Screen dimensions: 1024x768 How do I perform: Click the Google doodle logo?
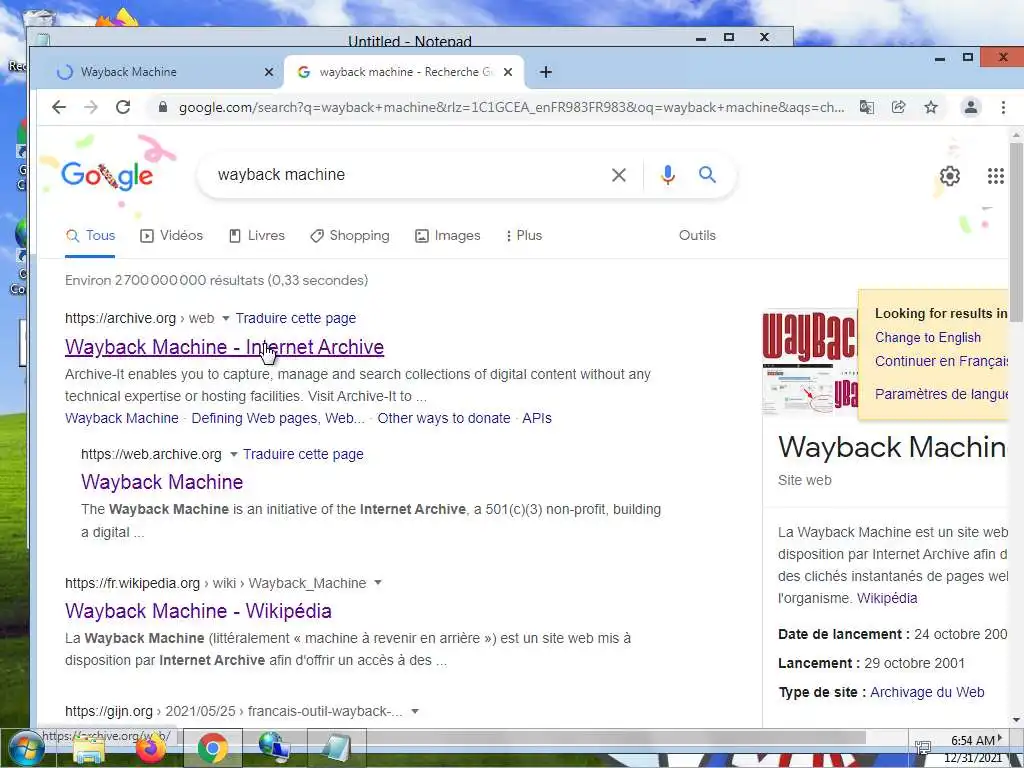(108, 175)
